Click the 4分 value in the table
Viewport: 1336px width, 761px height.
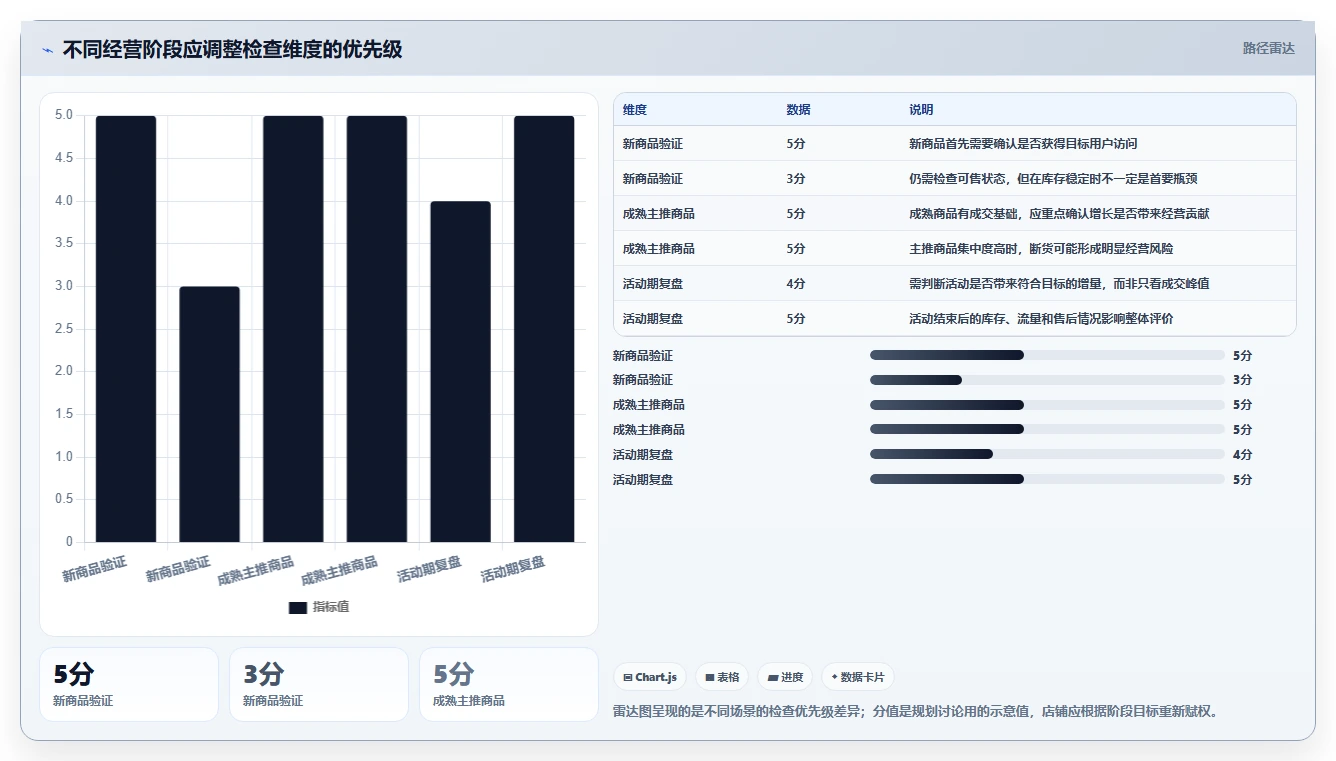796,284
